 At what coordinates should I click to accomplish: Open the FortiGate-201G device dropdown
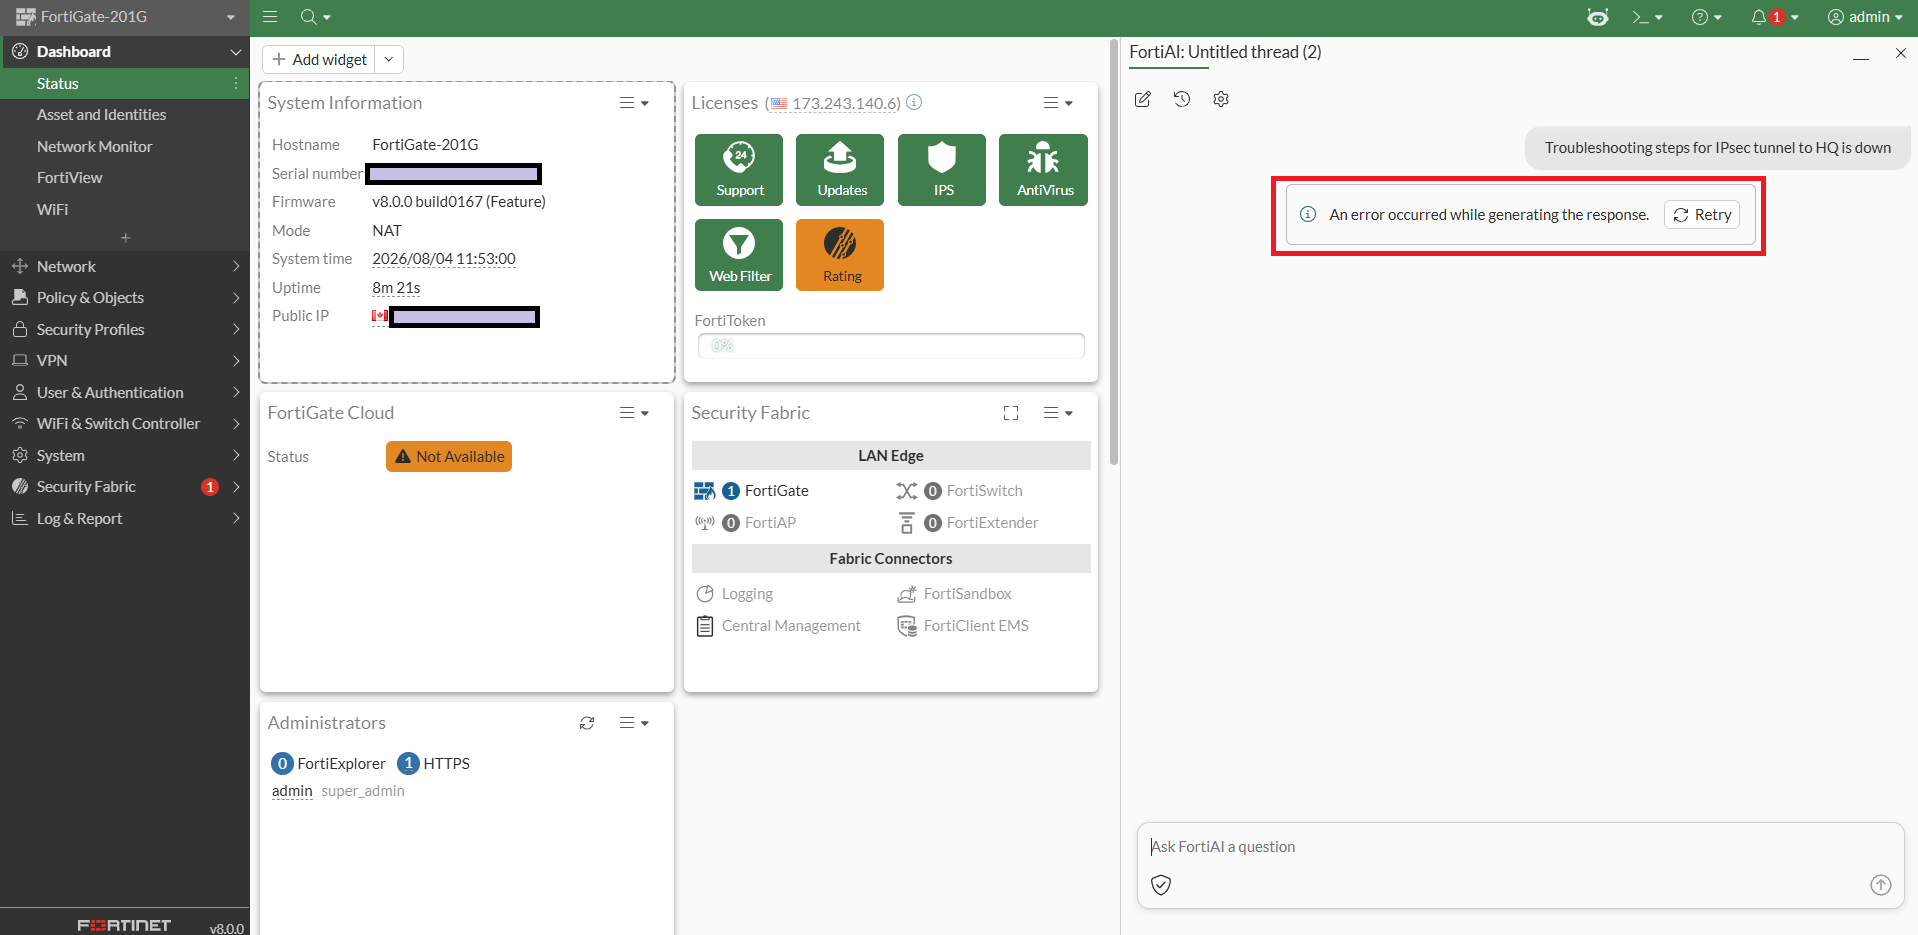(124, 17)
